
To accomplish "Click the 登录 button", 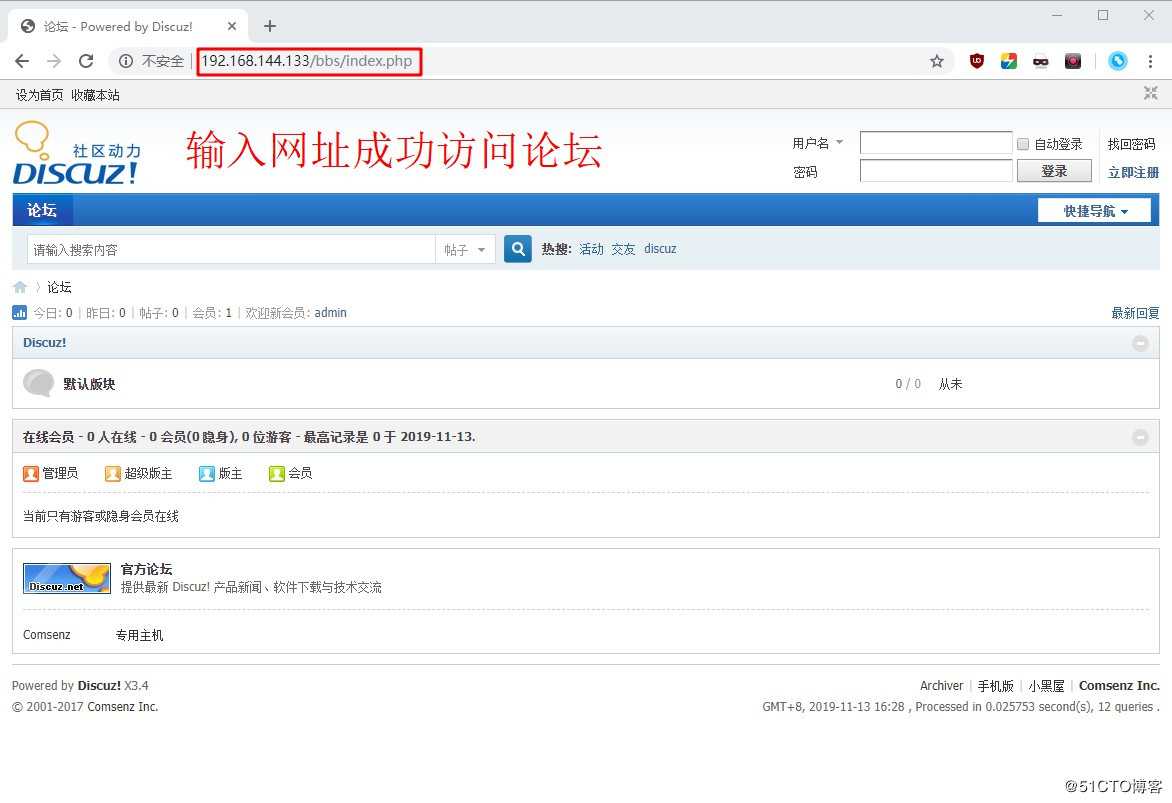I will point(1054,170).
